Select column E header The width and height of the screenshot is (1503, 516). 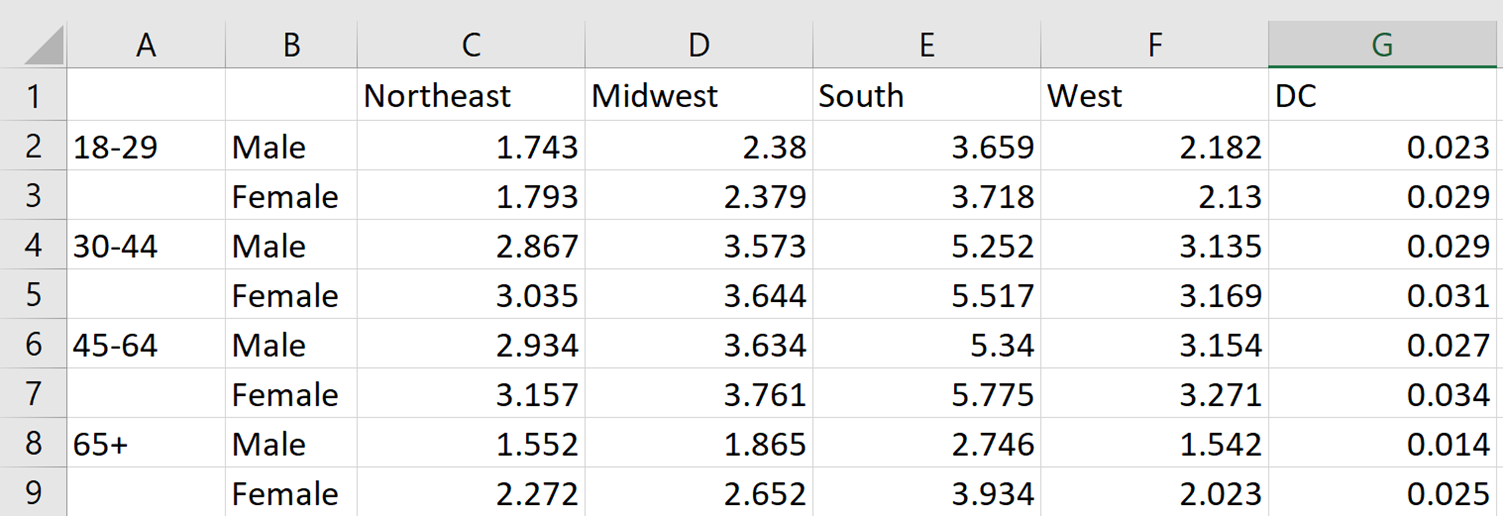(x=927, y=45)
